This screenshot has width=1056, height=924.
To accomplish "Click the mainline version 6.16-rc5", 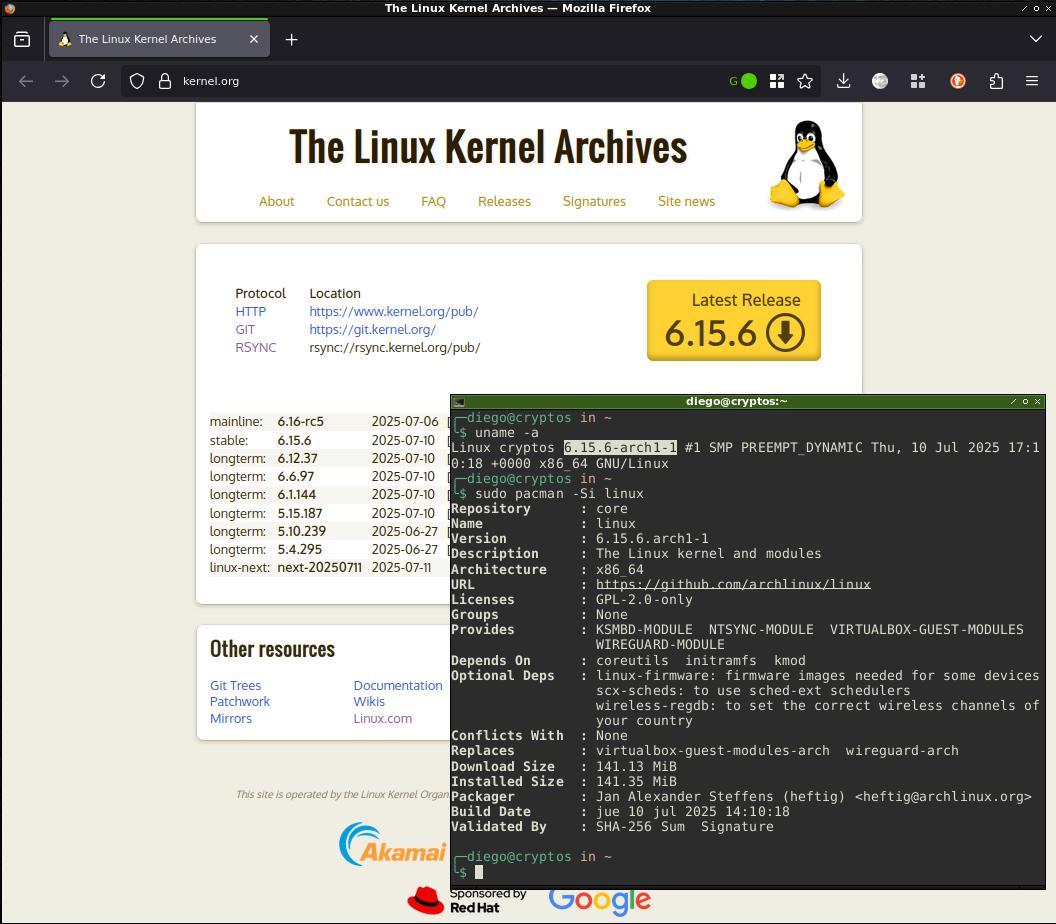I will (x=300, y=422).
